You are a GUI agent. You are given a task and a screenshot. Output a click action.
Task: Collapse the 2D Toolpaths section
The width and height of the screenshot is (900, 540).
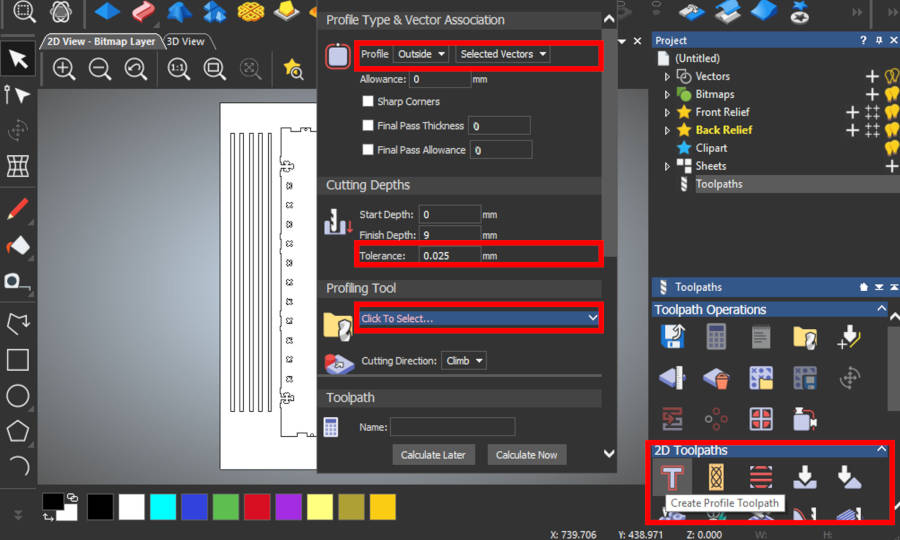[882, 450]
